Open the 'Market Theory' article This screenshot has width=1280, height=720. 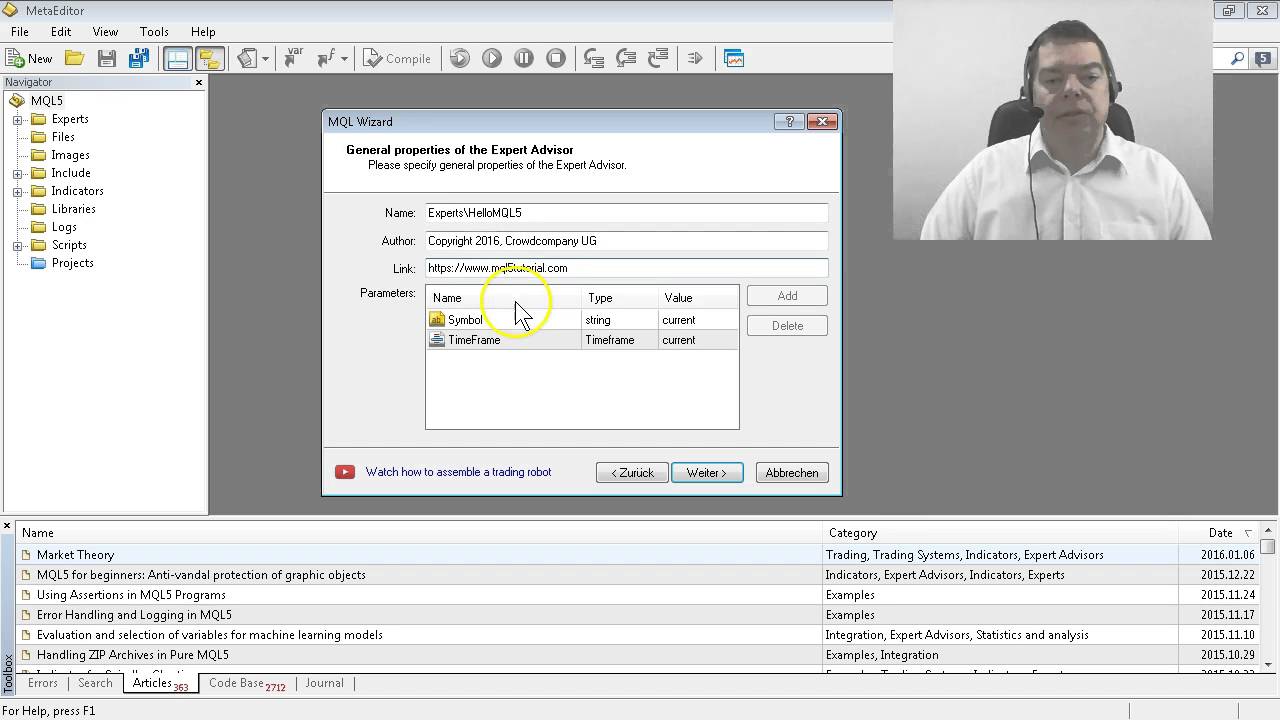click(x=76, y=555)
